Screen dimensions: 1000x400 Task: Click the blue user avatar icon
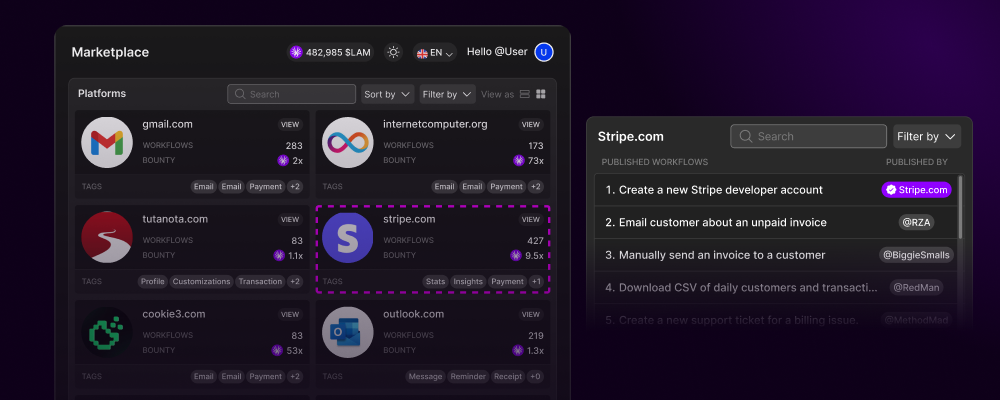click(543, 52)
